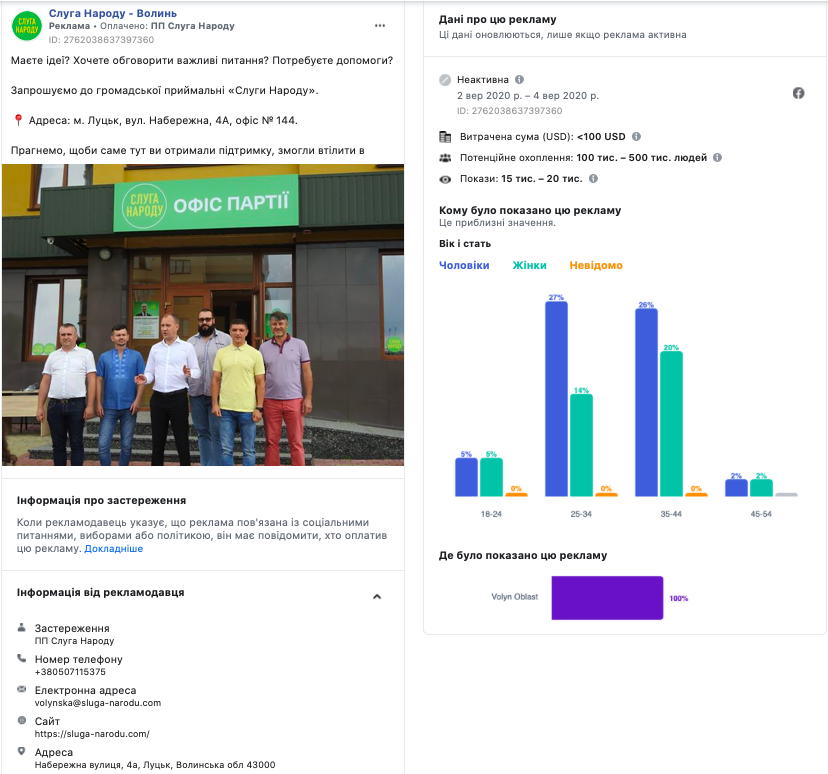
Task: Click info icon next to Неактивна status
Action: point(519,80)
